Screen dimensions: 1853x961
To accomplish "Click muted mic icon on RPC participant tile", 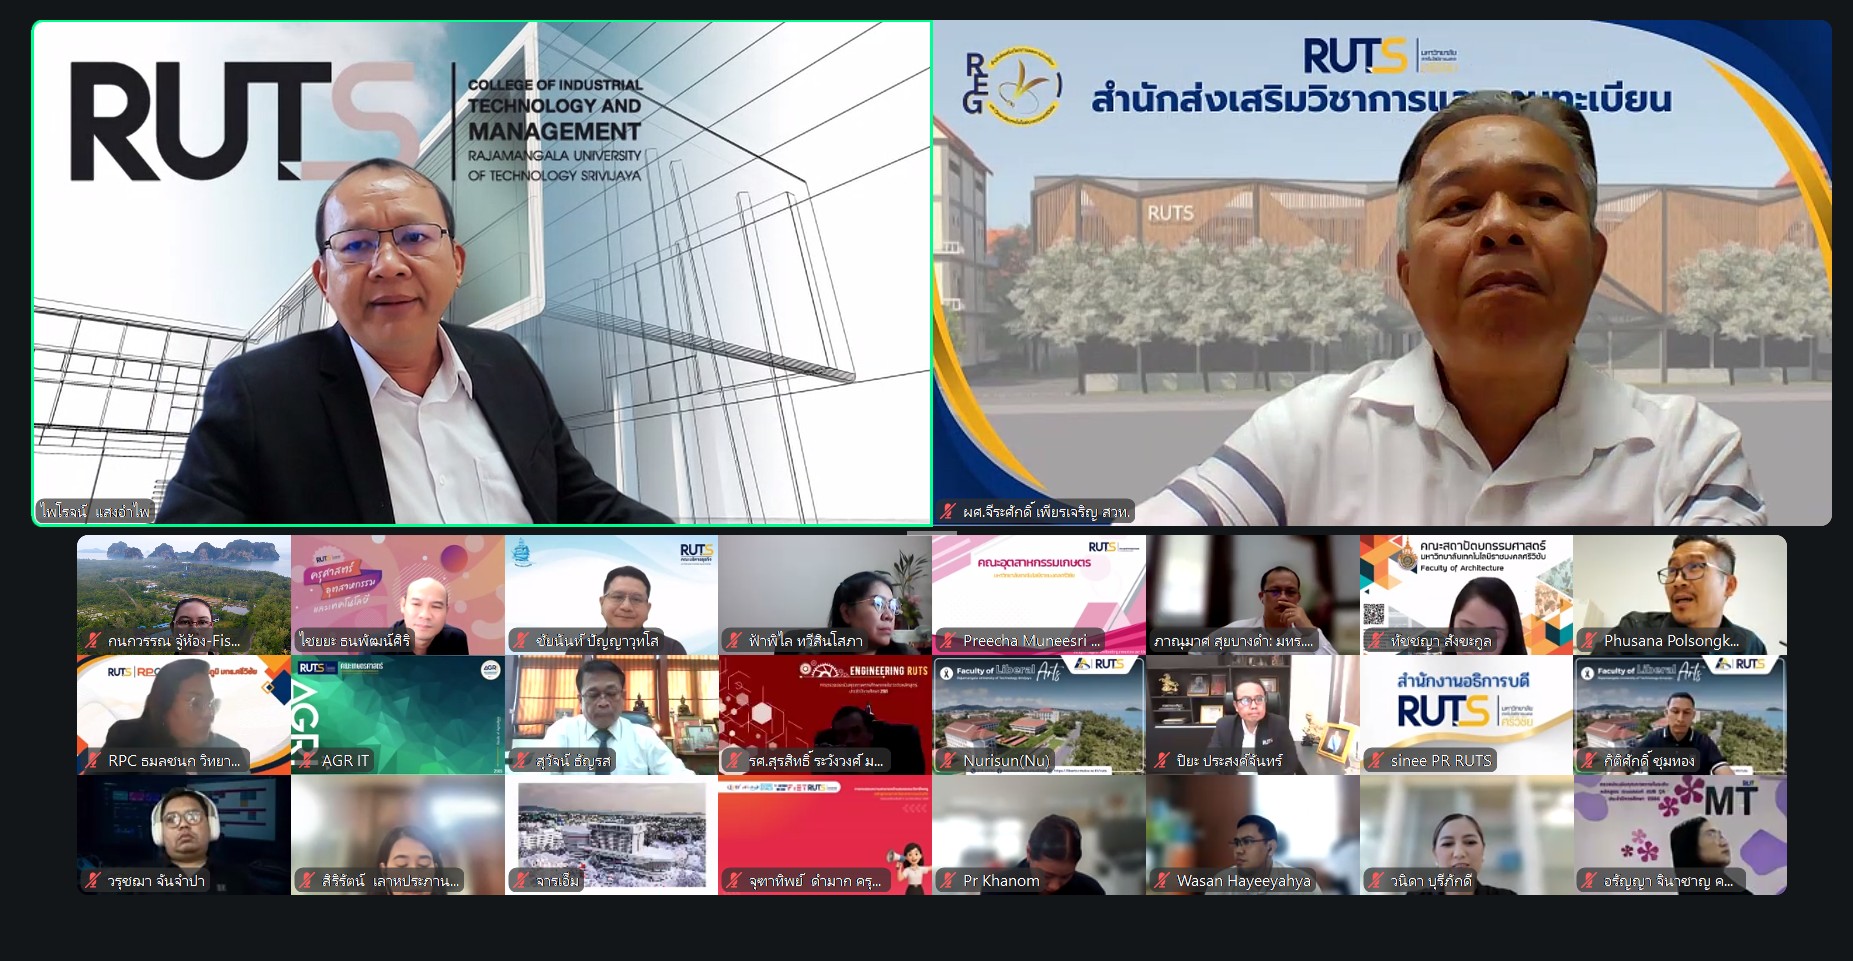I will 93,761.
